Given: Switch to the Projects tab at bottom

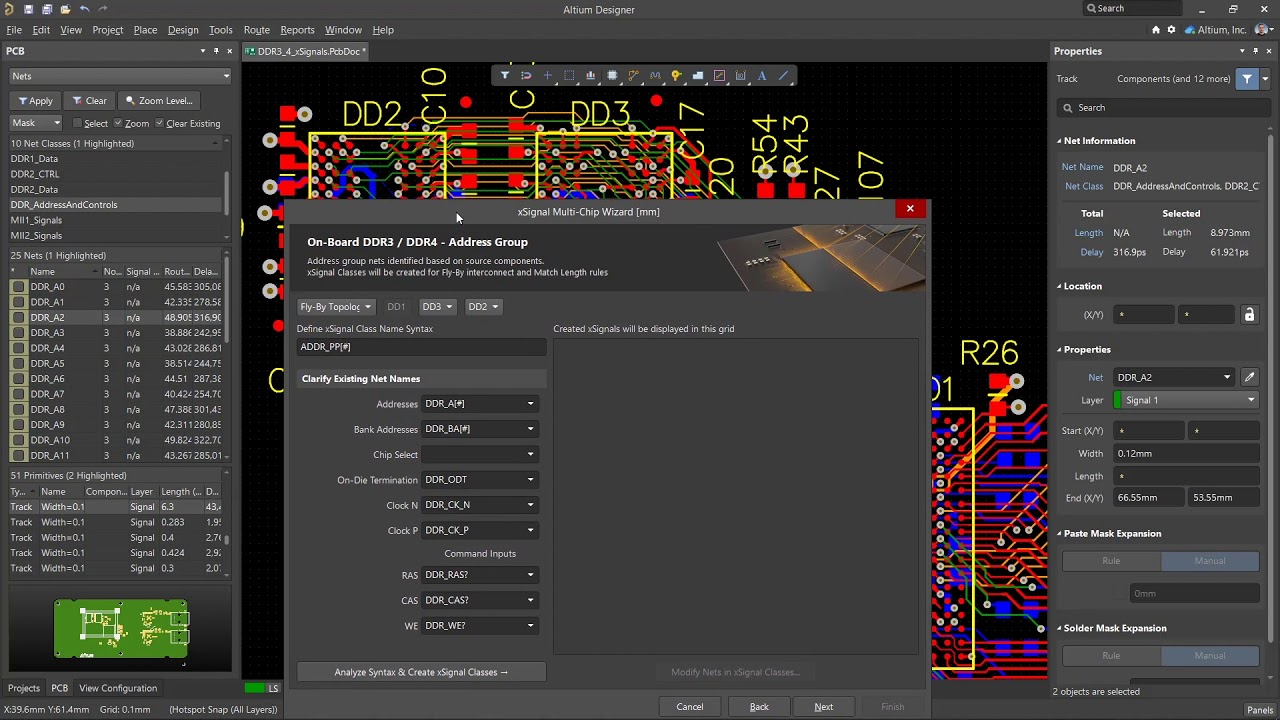Looking at the screenshot, I should 24,688.
